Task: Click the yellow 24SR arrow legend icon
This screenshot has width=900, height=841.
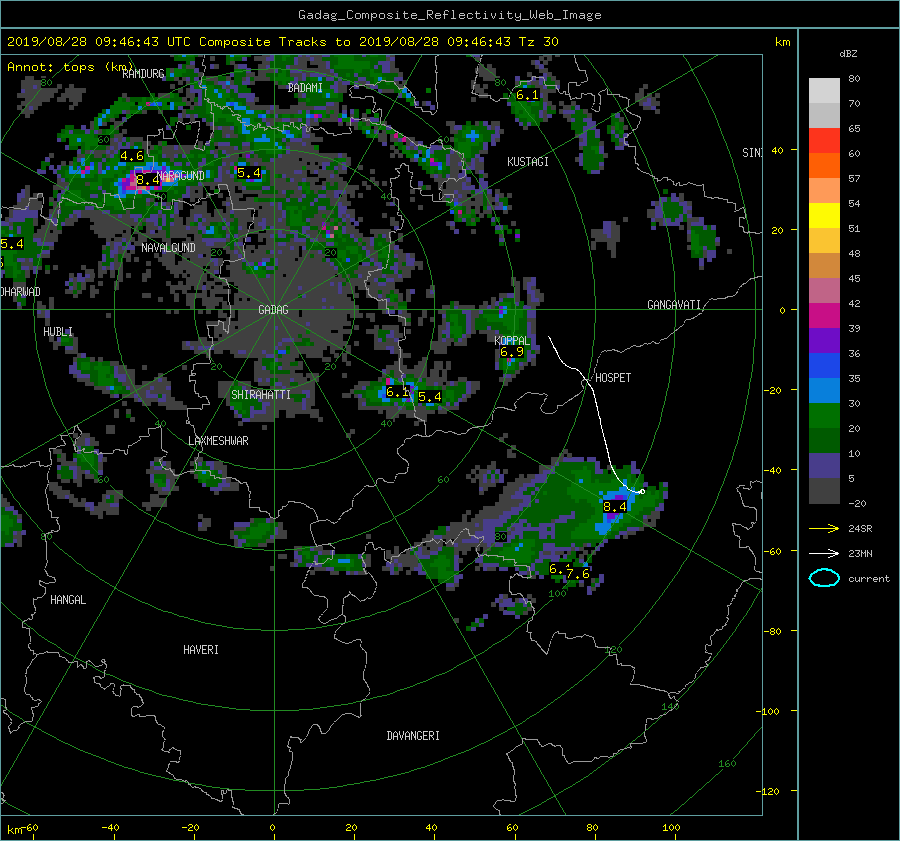Action: [x=824, y=528]
